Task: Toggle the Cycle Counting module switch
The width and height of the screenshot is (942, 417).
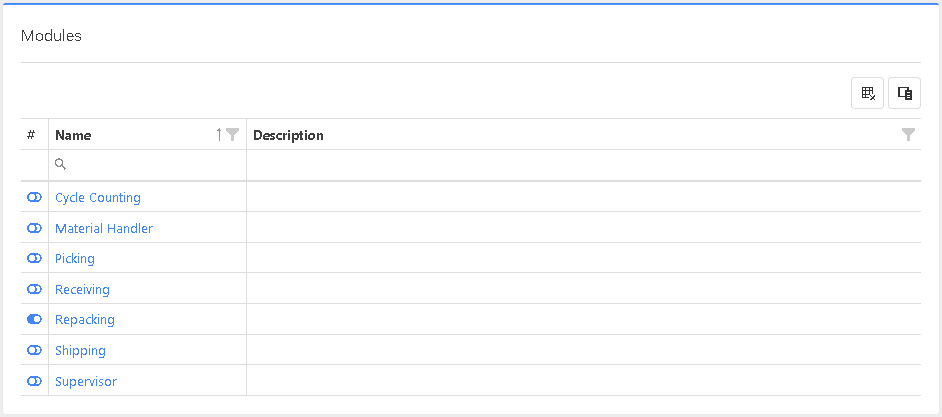Action: click(x=34, y=198)
